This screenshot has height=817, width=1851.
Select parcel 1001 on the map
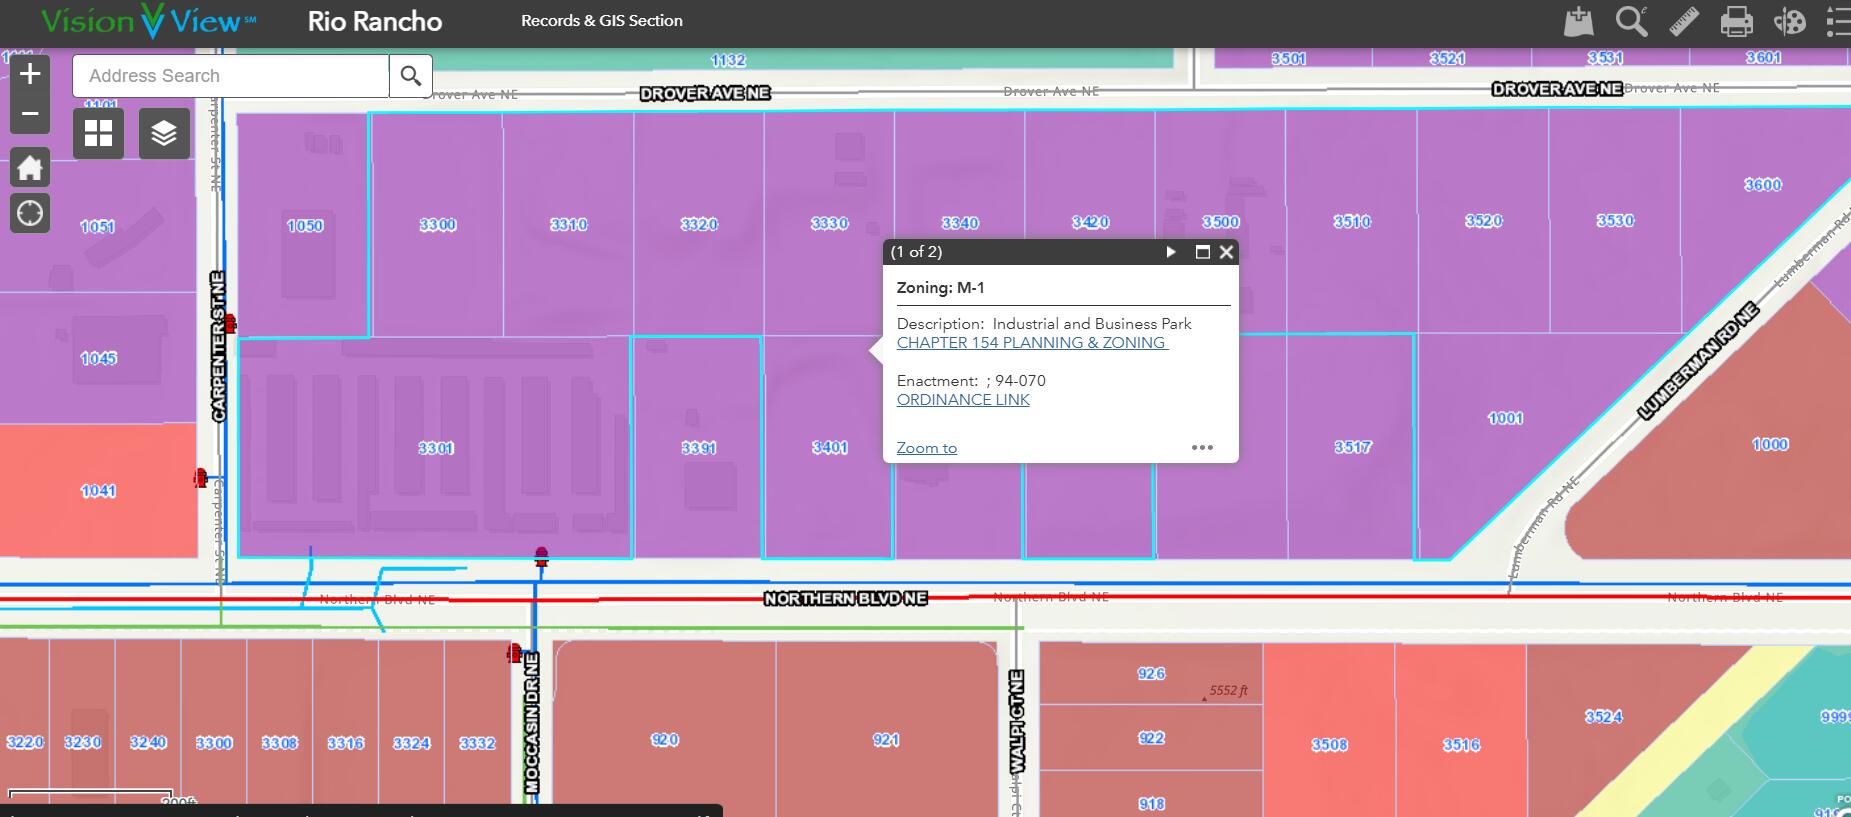[1505, 419]
